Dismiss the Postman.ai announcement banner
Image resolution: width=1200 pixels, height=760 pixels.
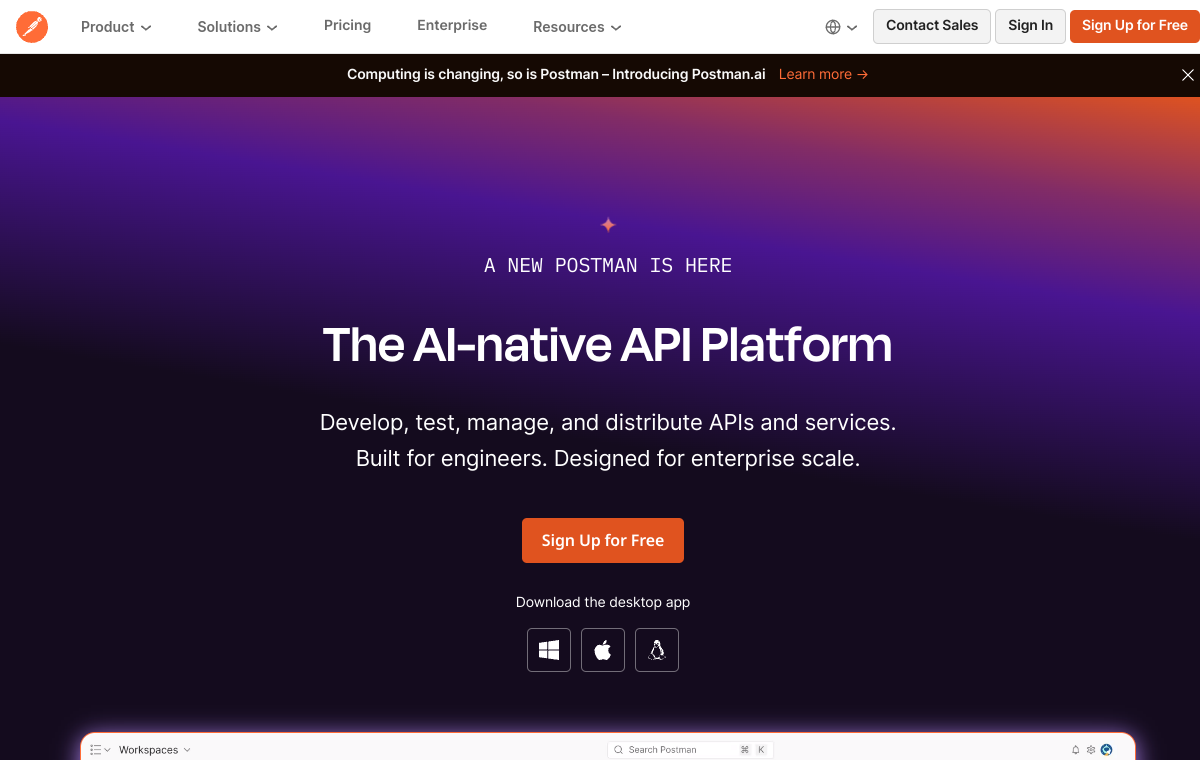click(1188, 75)
